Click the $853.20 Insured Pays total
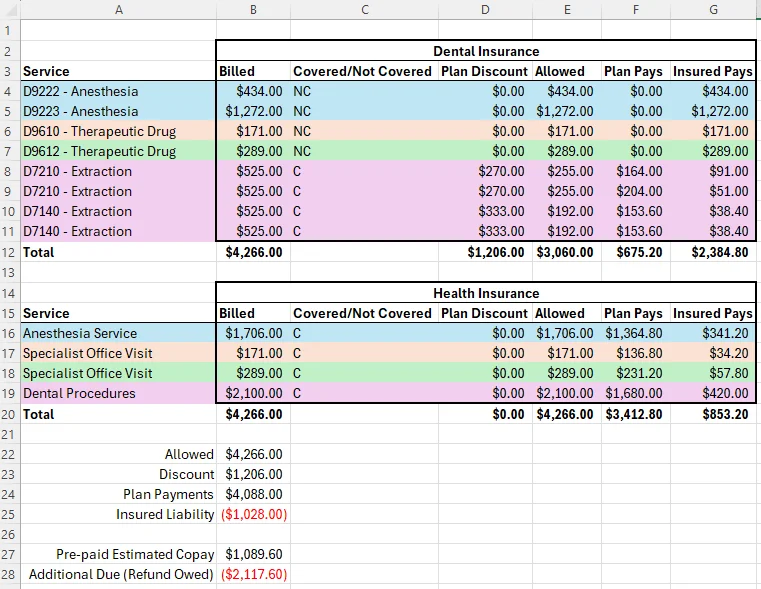 pyautogui.click(x=713, y=414)
